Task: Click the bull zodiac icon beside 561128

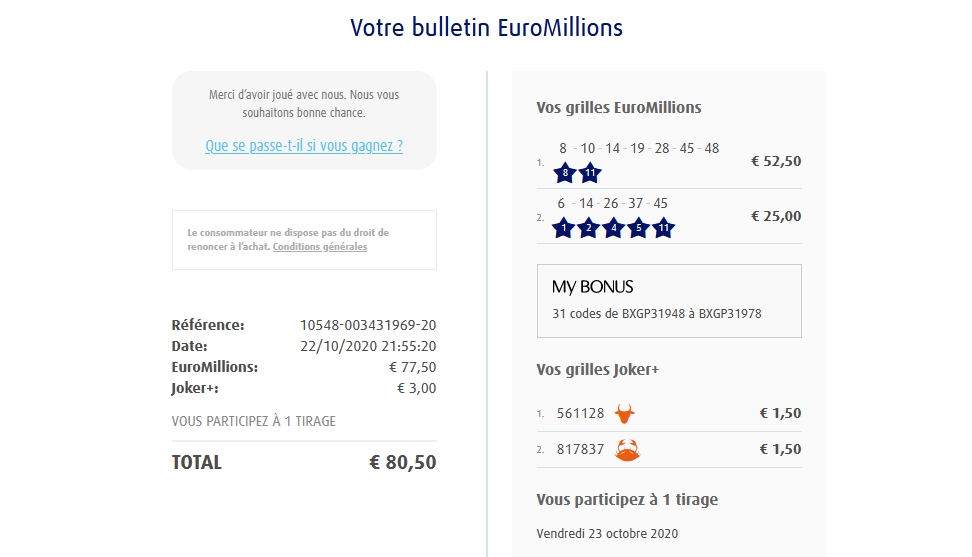Action: pos(626,413)
